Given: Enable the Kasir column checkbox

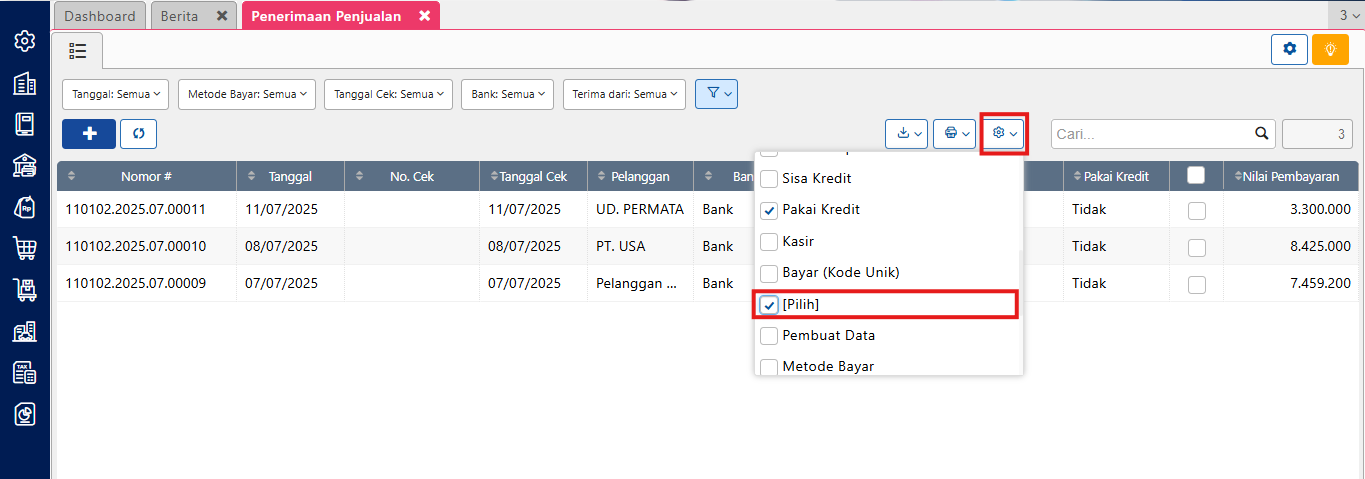Looking at the screenshot, I should (x=770, y=241).
